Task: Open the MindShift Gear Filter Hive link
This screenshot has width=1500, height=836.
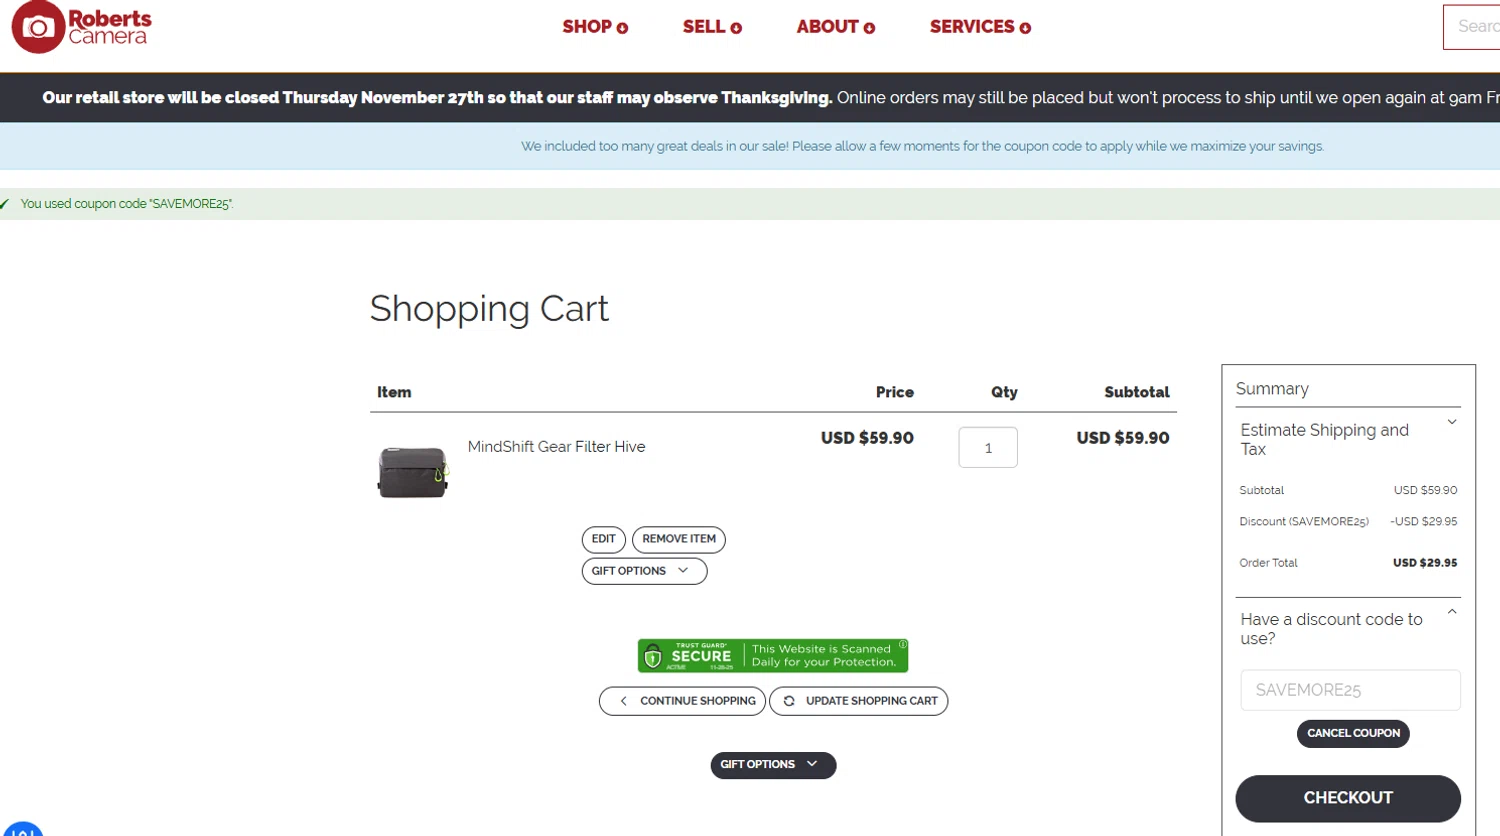Action: pyautogui.click(x=556, y=447)
